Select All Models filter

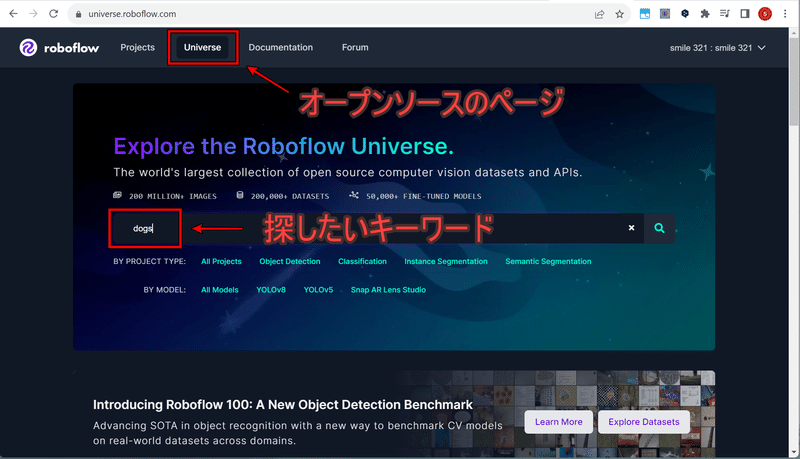click(219, 290)
